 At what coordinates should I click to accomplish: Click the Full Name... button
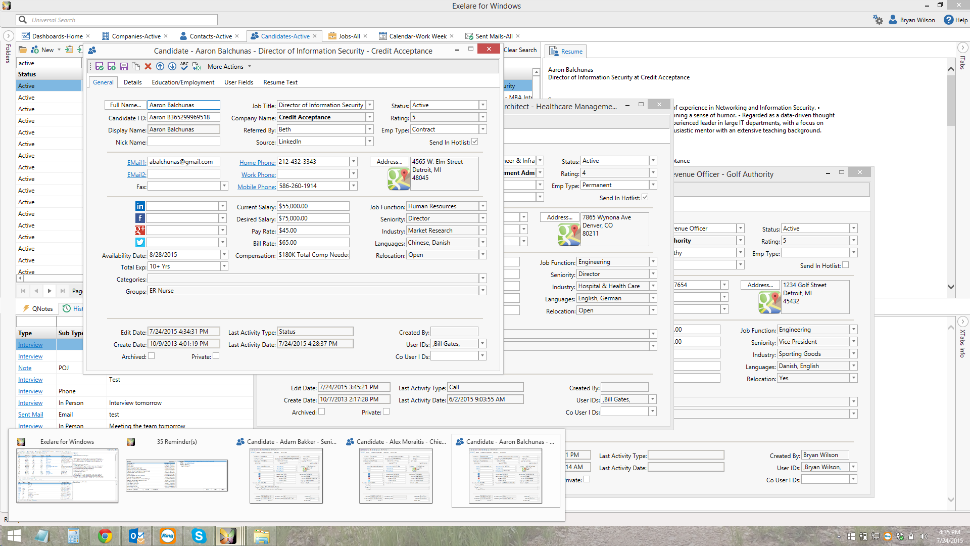(x=125, y=104)
